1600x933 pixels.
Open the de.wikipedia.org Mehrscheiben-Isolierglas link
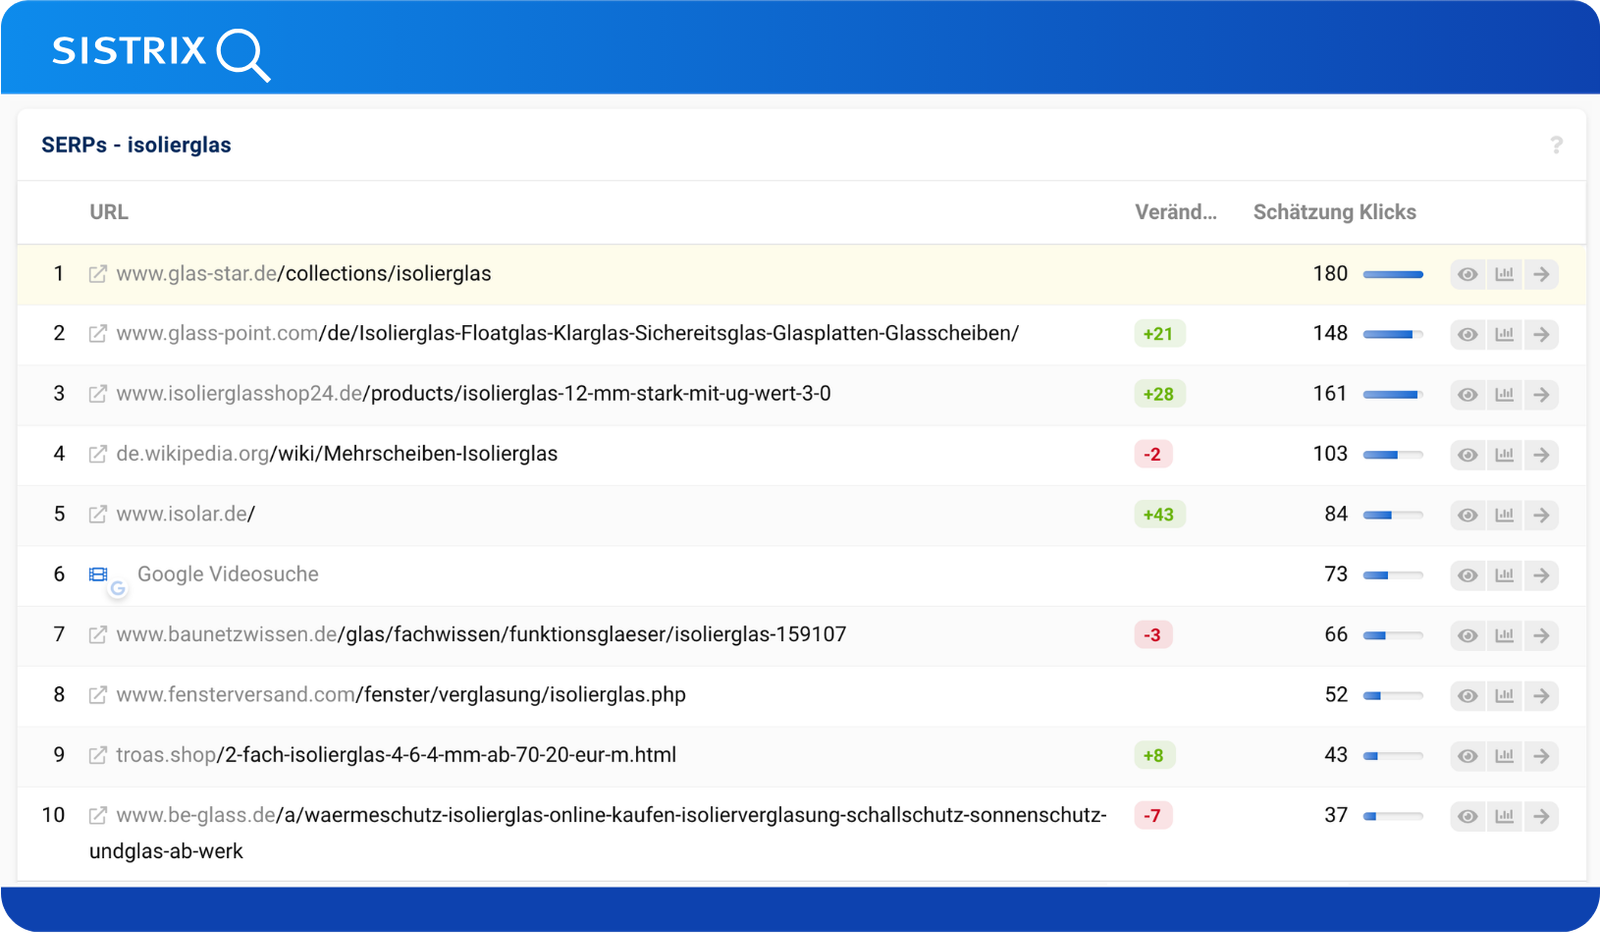pyautogui.click(x=337, y=454)
